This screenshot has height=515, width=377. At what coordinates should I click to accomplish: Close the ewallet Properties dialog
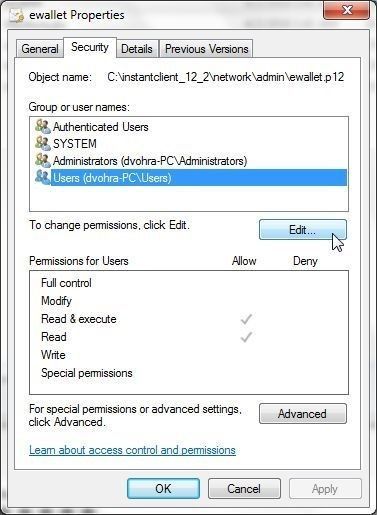click(x=346, y=10)
